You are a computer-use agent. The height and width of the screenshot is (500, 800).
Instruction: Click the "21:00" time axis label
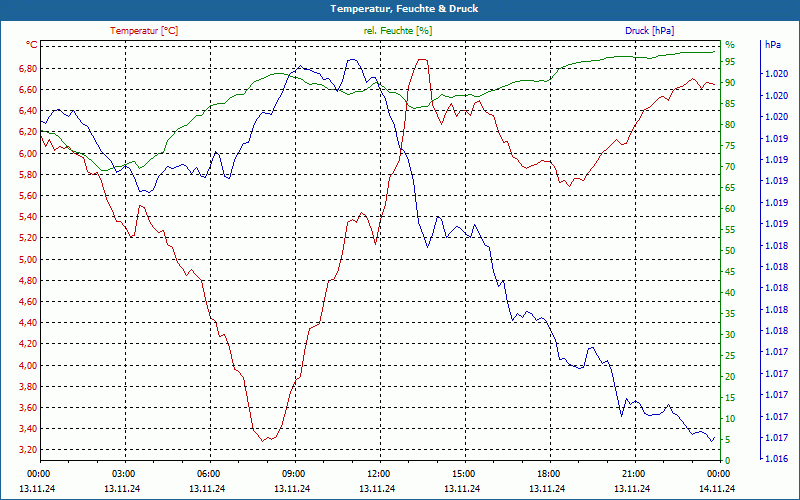tap(633, 473)
